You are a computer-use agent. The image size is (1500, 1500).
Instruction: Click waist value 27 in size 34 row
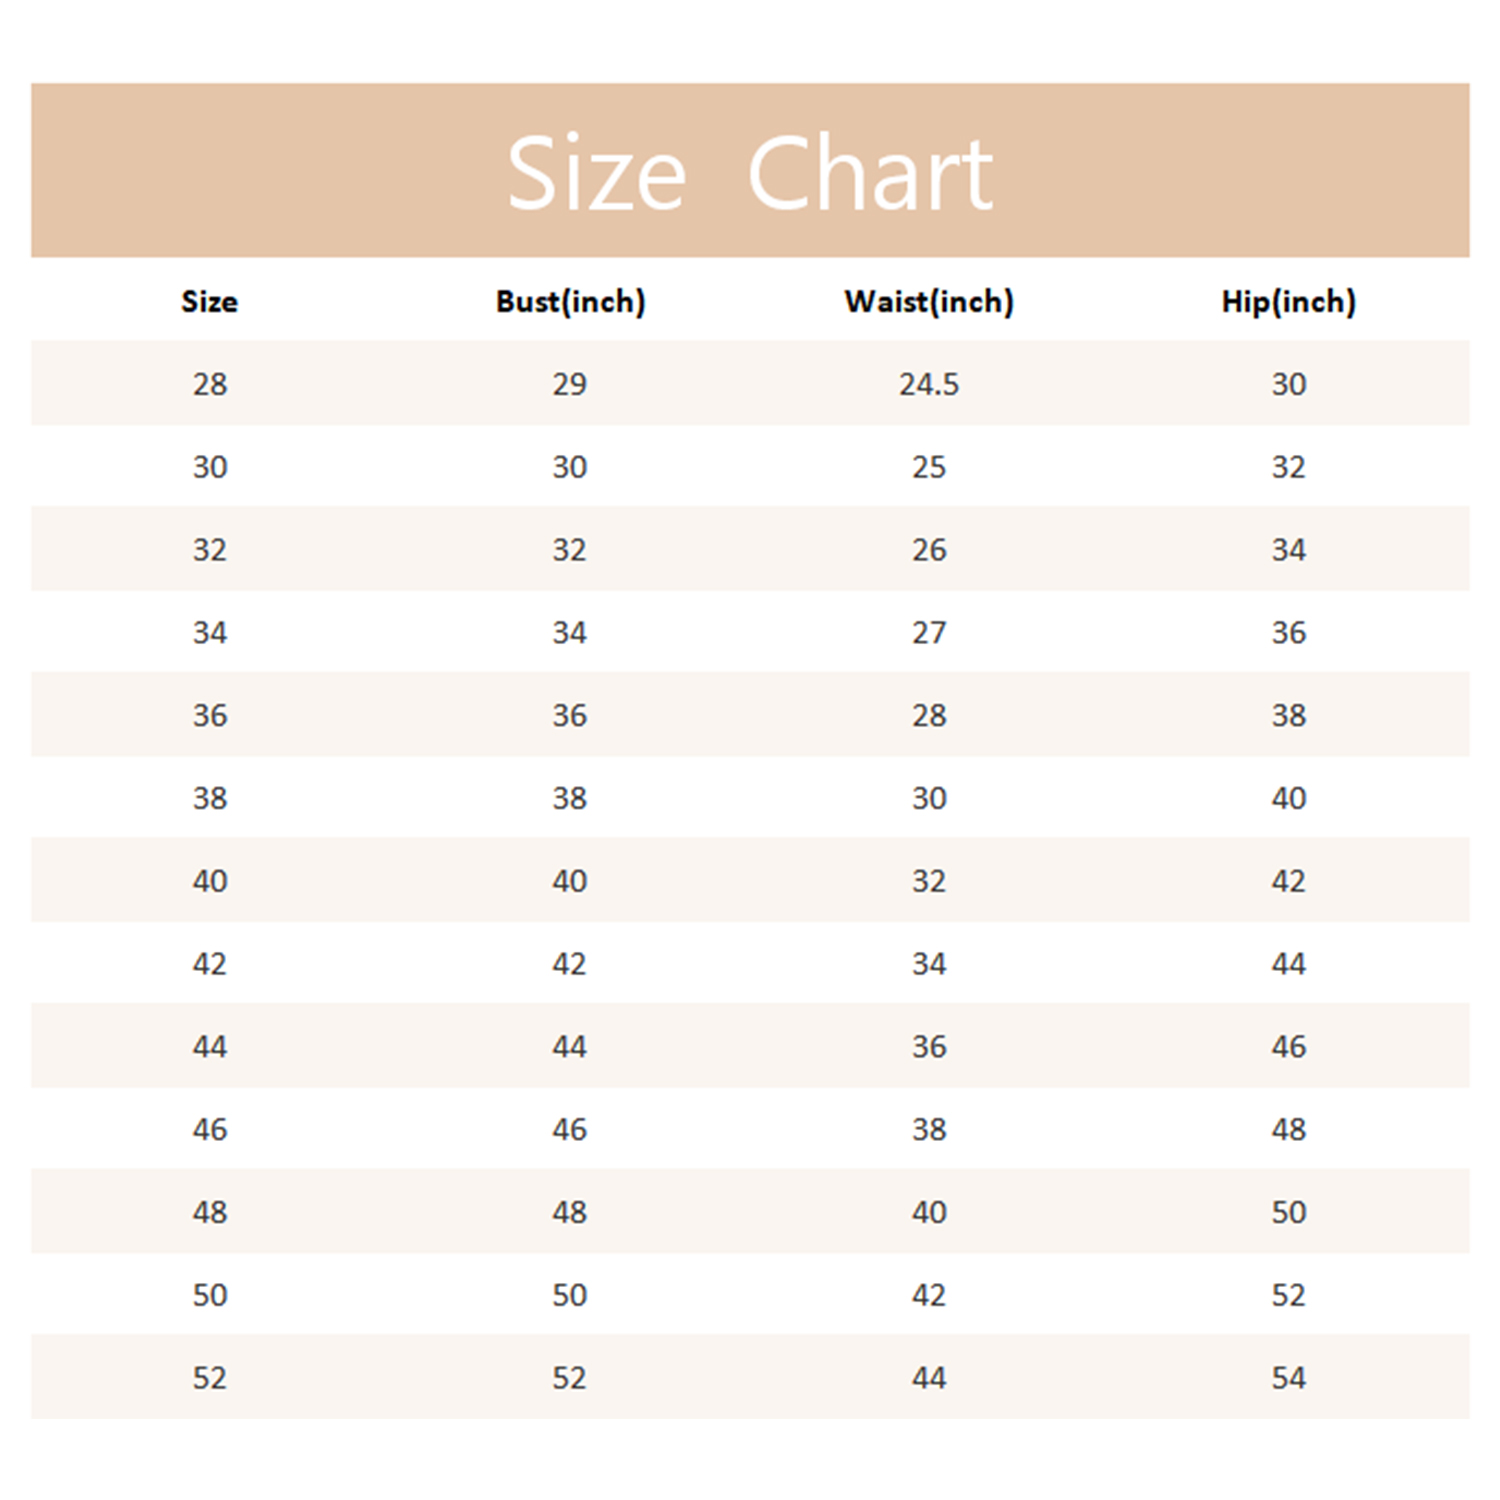click(929, 633)
